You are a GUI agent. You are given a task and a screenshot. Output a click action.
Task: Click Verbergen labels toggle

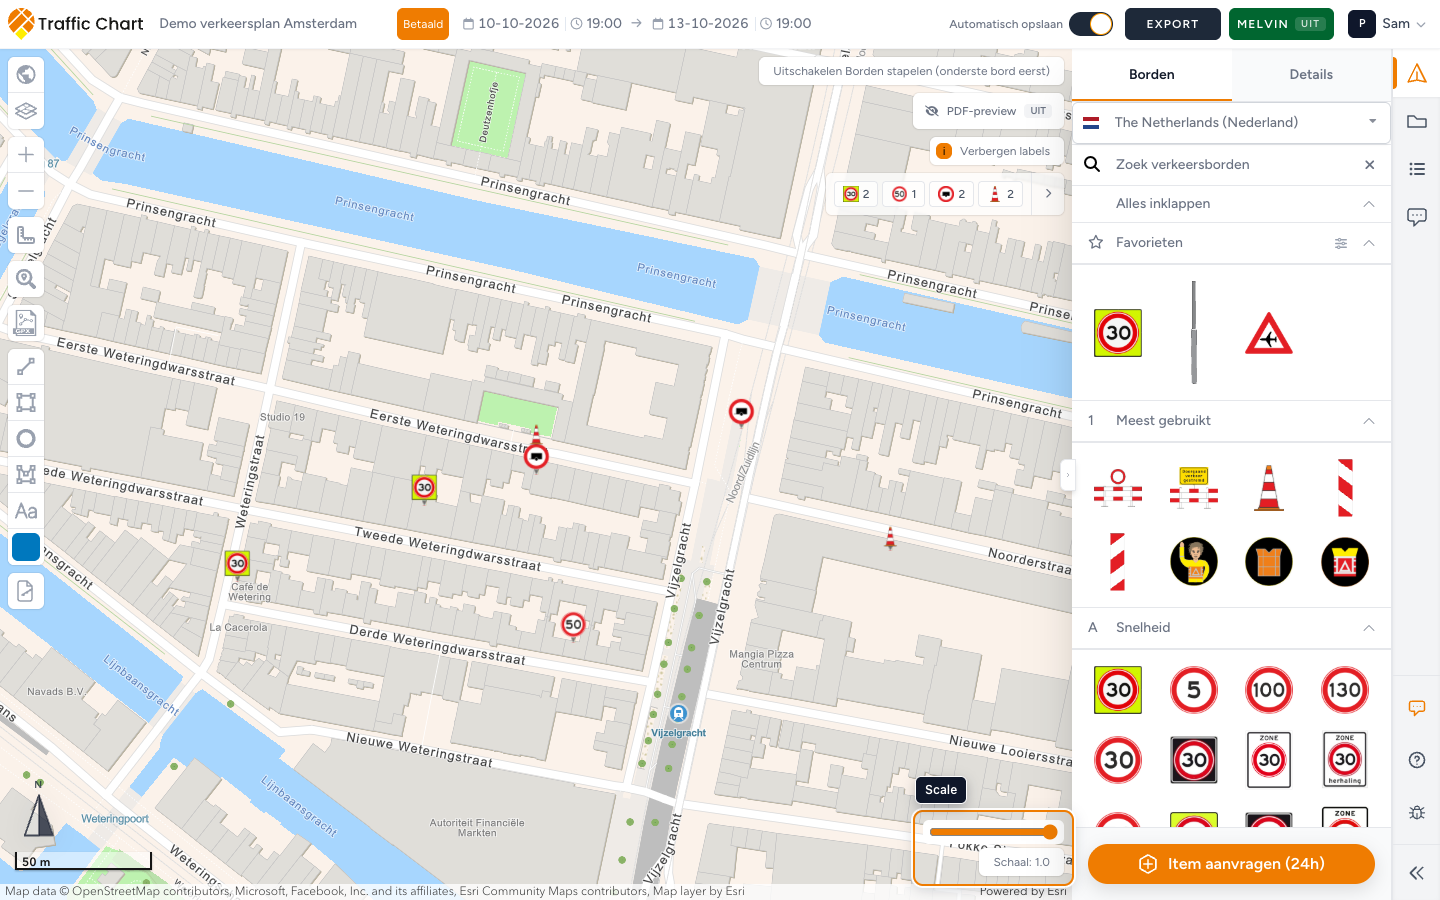[995, 151]
